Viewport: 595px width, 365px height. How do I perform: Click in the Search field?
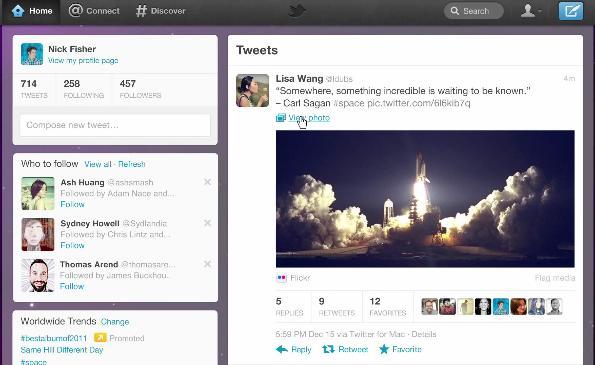click(x=474, y=11)
